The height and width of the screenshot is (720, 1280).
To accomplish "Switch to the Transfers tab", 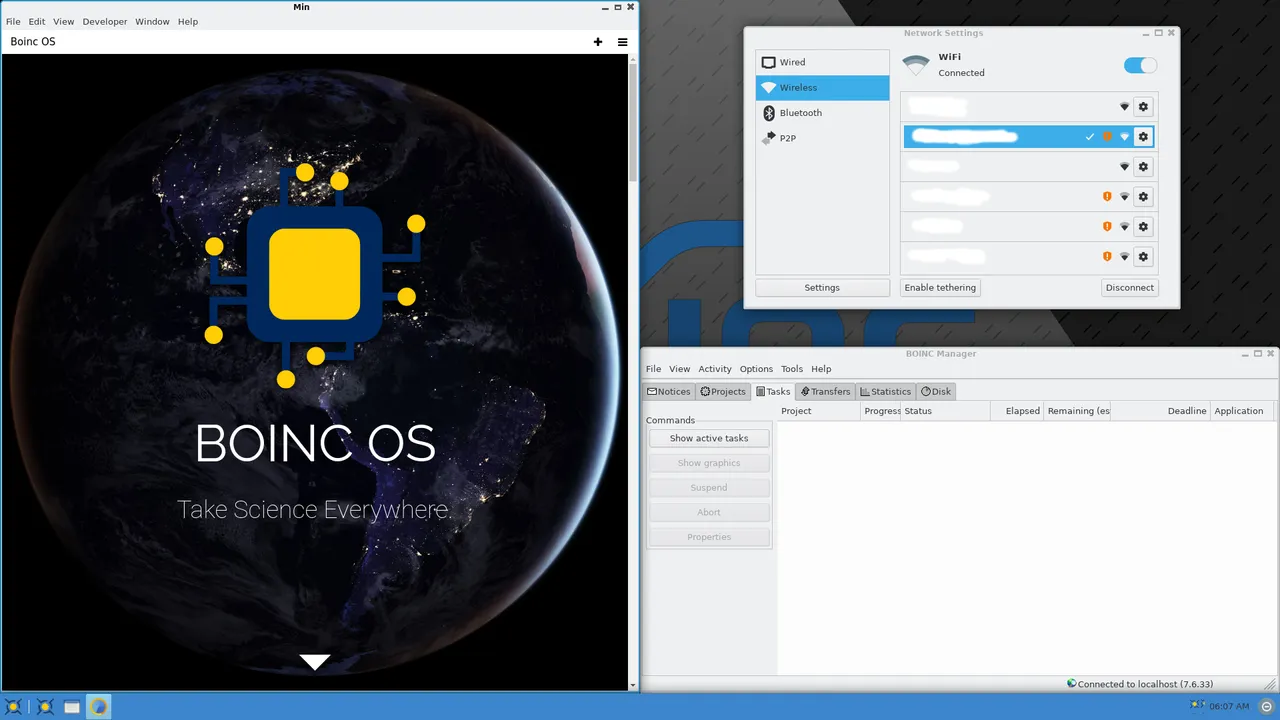I will [x=825, y=391].
